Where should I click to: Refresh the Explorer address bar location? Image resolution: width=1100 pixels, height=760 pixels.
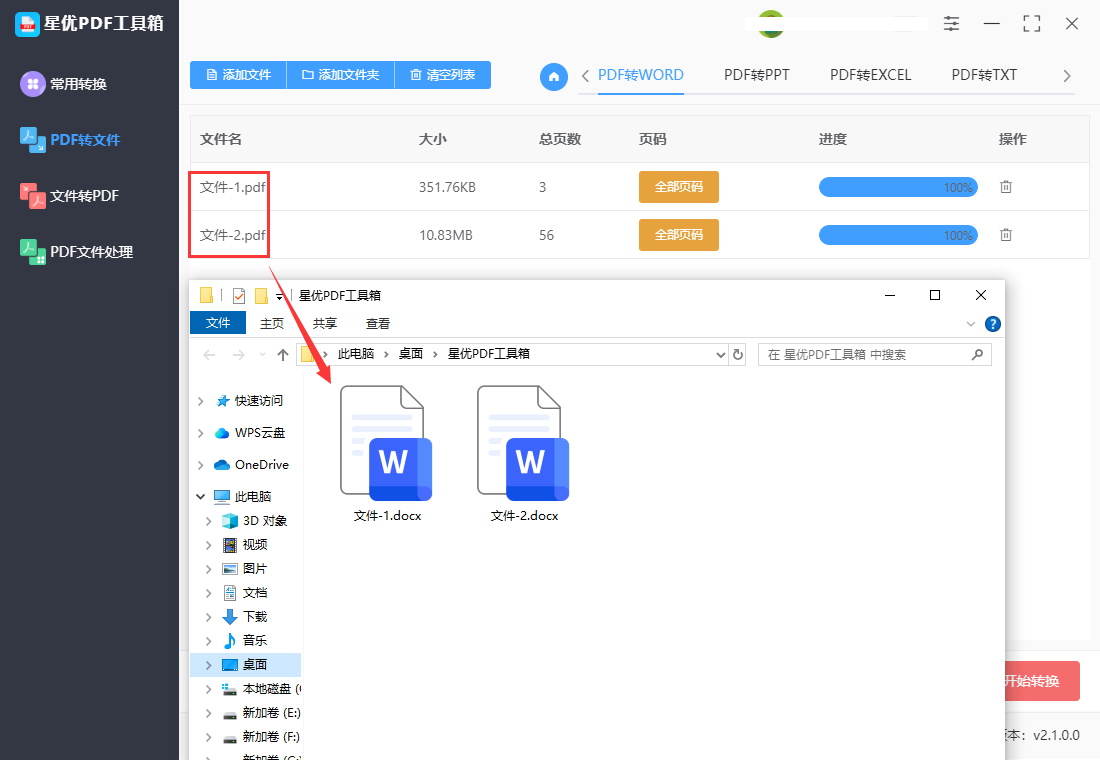[737, 354]
